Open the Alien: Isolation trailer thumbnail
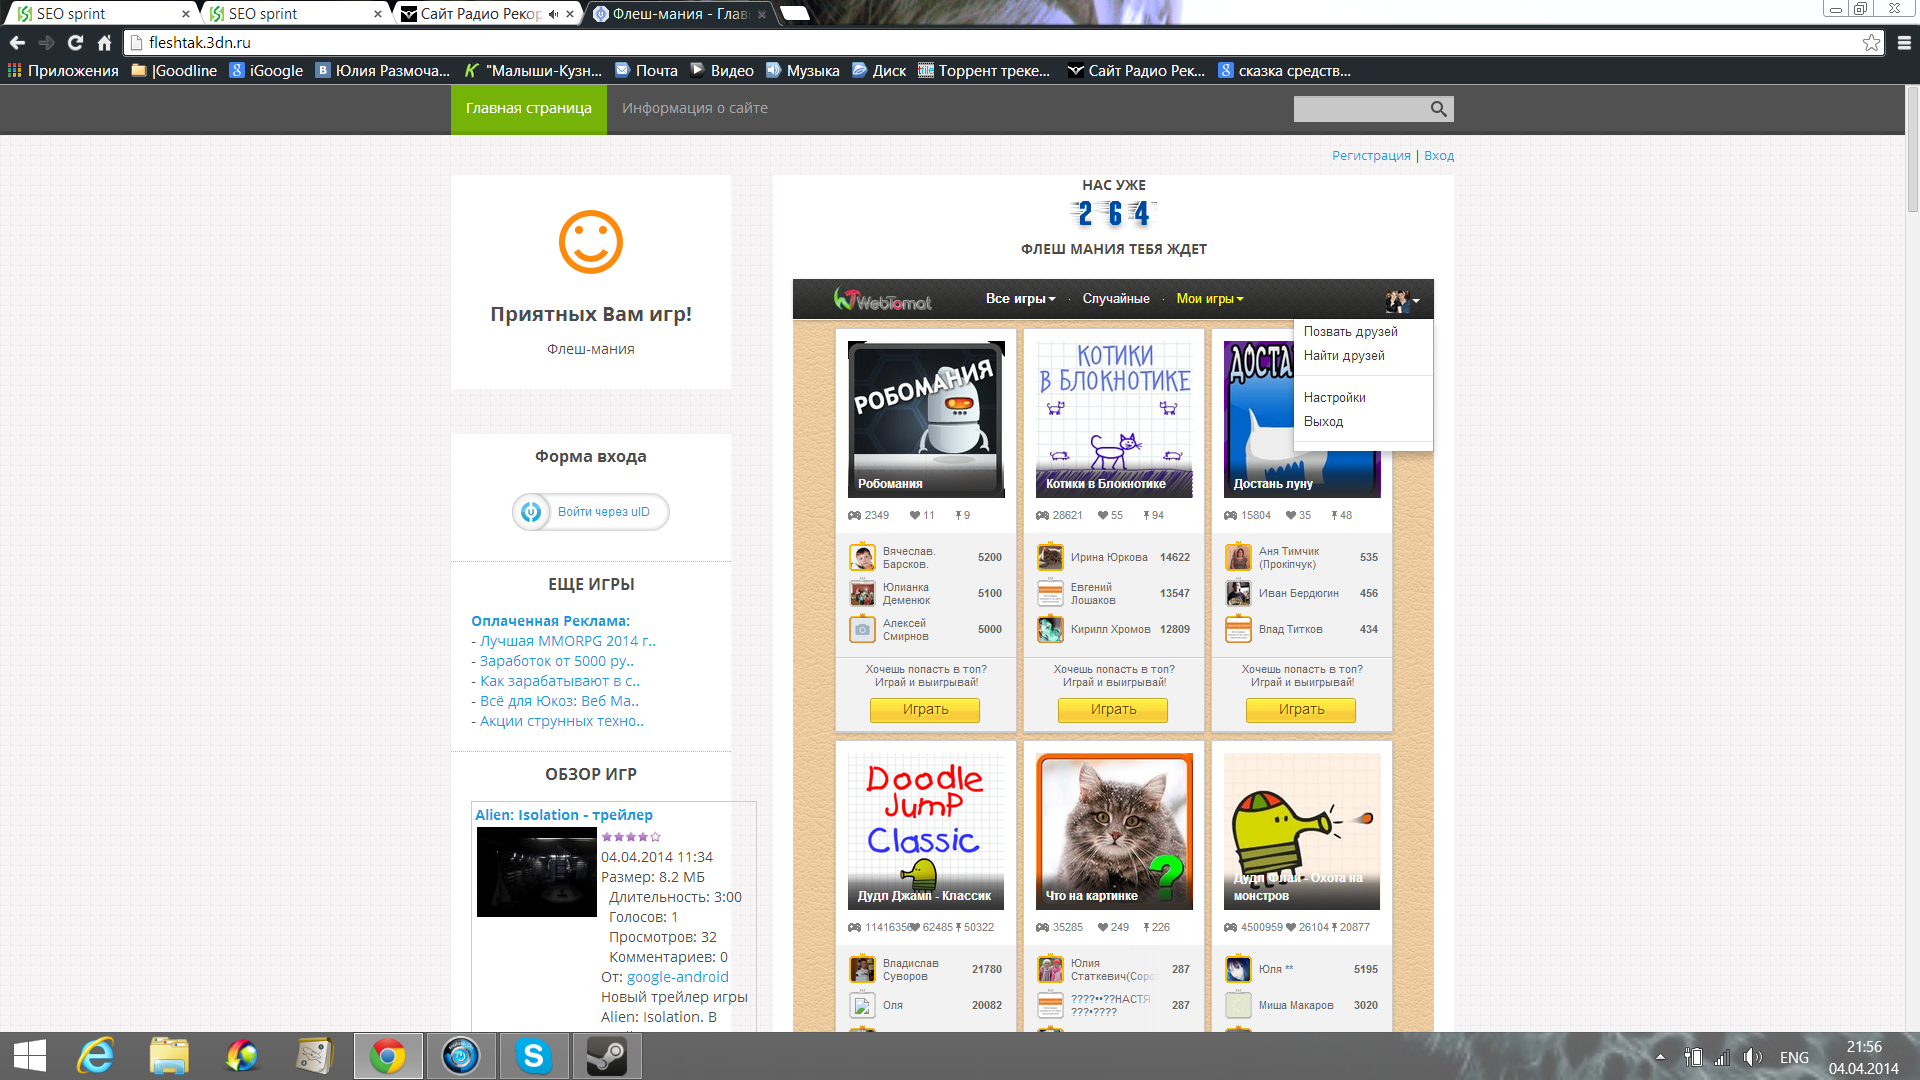The width and height of the screenshot is (1920, 1080). coord(536,872)
